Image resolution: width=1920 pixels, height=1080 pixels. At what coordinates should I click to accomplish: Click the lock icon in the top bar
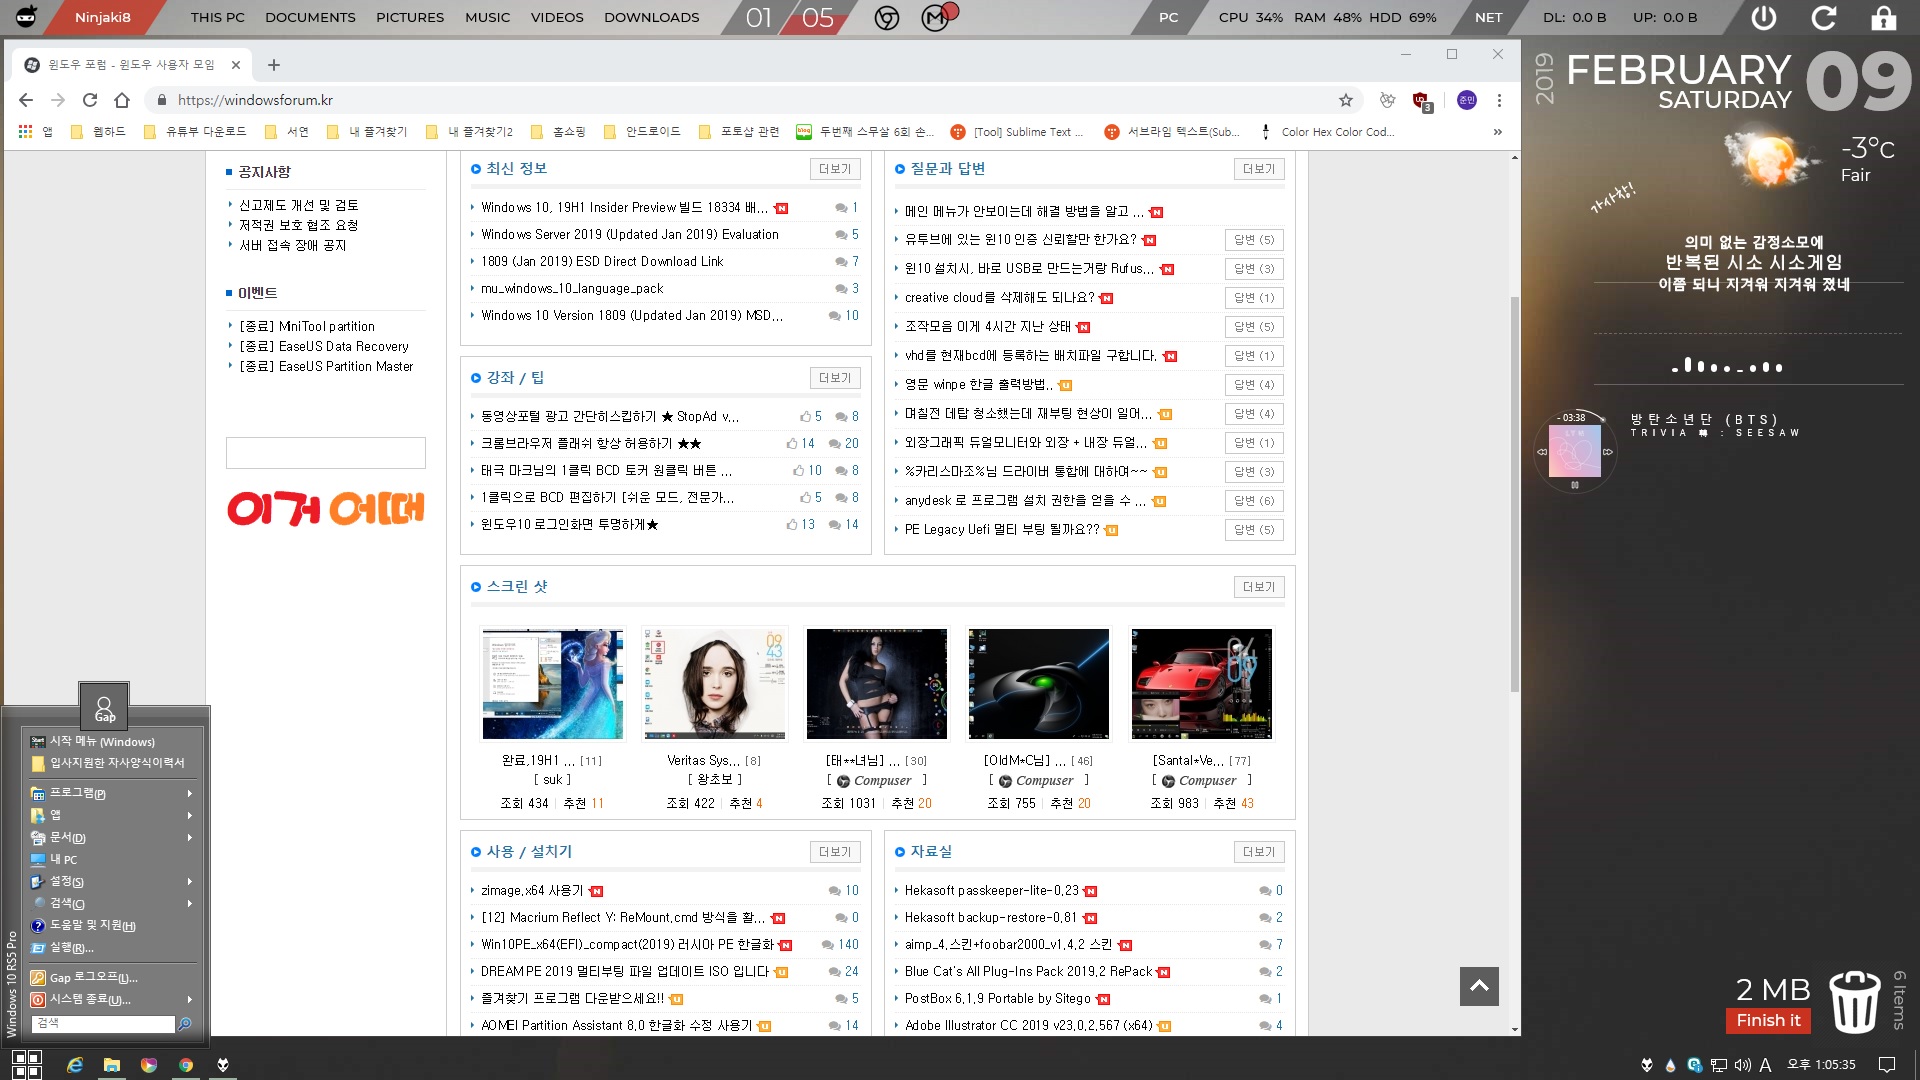tap(1884, 17)
